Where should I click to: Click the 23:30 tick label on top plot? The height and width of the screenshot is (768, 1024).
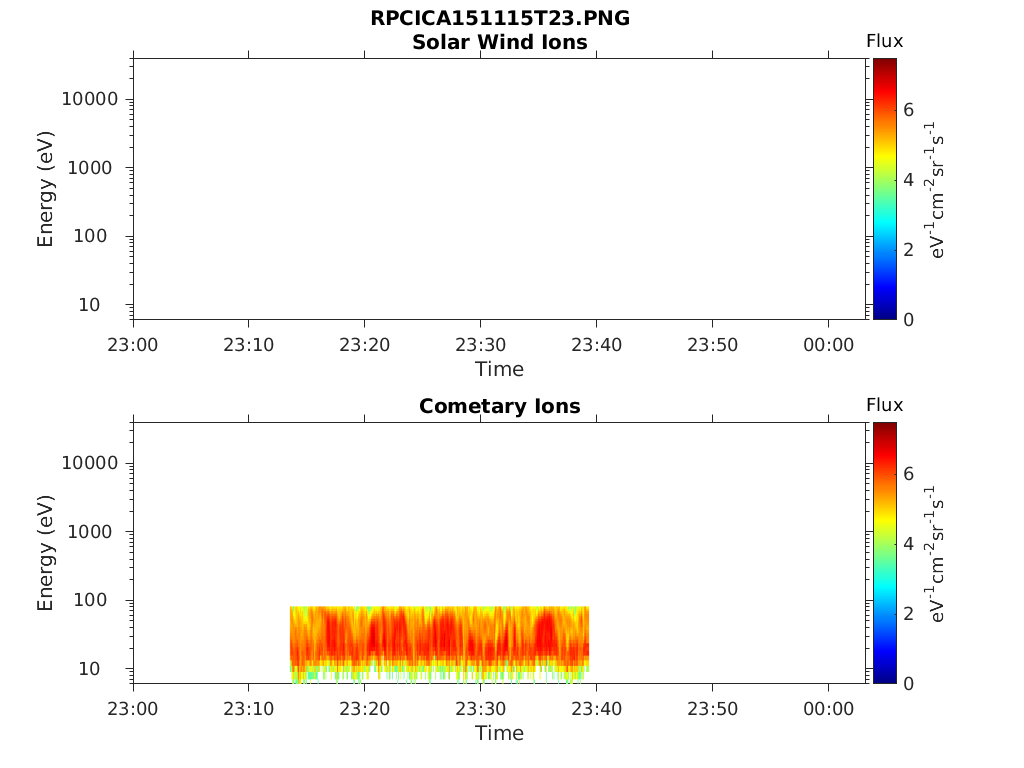[x=481, y=345]
